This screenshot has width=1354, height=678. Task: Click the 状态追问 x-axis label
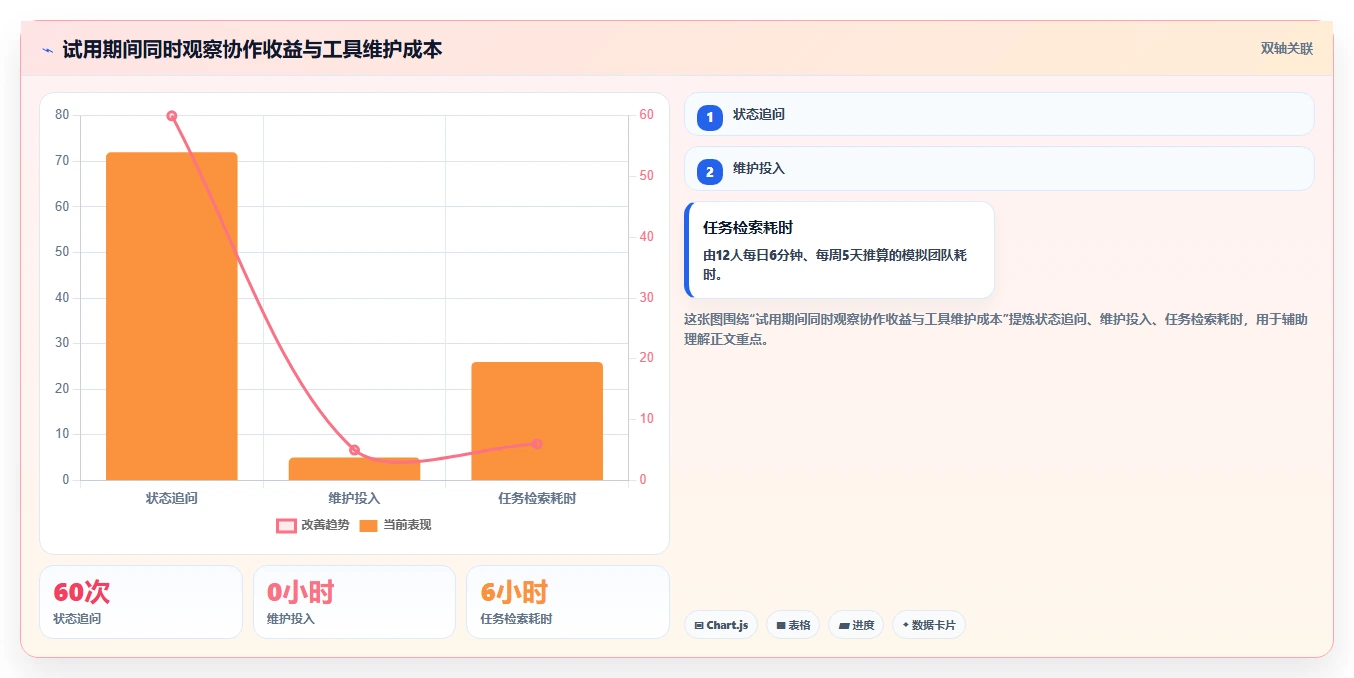tap(172, 498)
